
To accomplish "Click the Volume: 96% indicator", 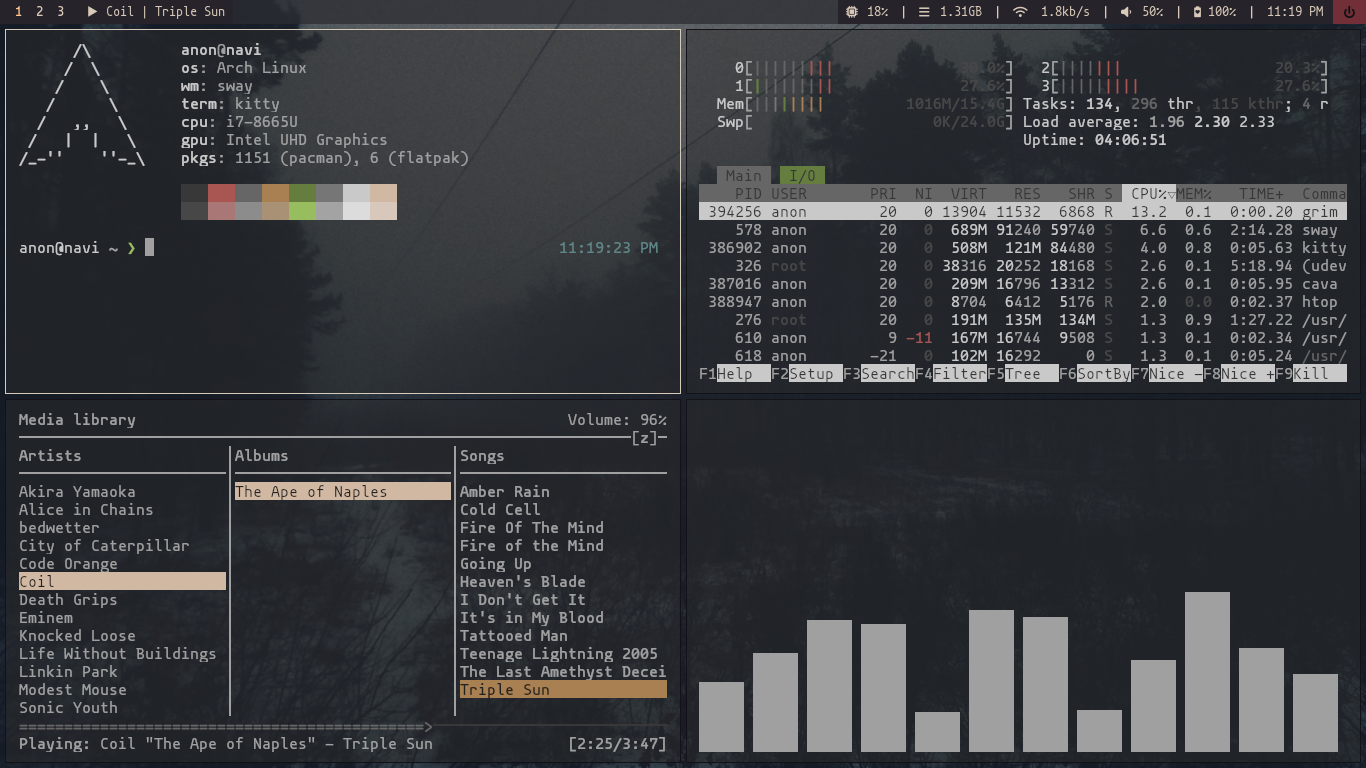I will coord(617,420).
